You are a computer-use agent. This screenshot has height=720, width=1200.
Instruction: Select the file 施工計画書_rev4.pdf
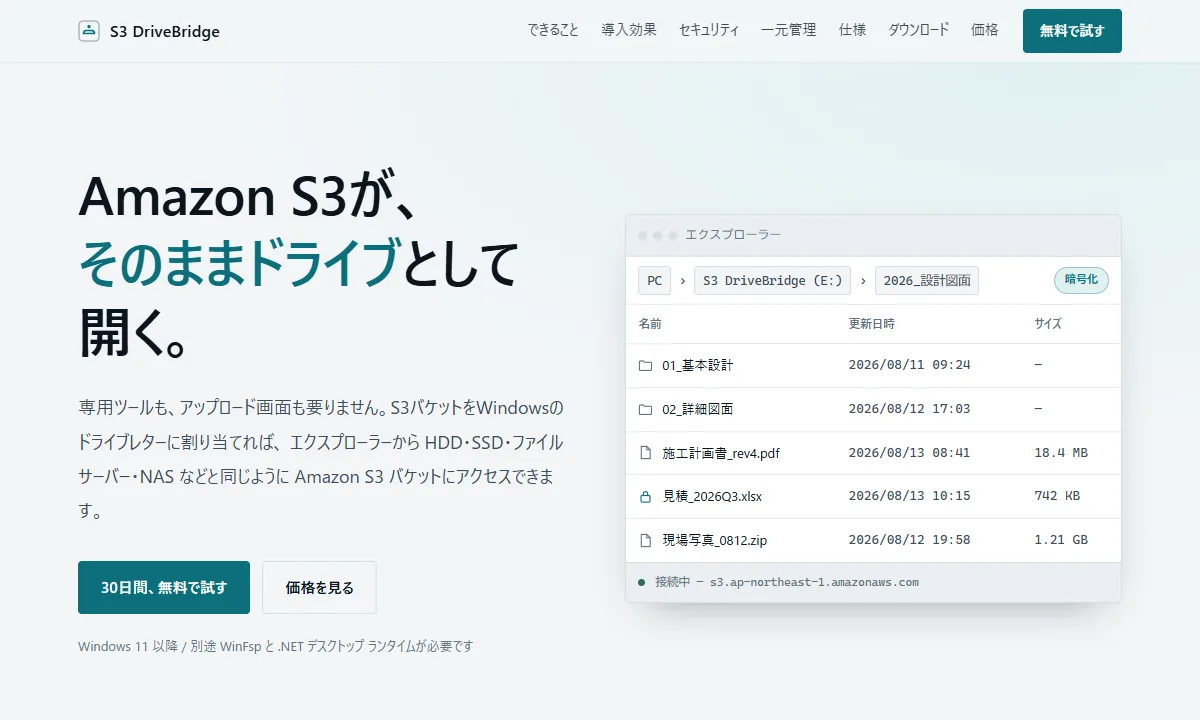(x=721, y=453)
